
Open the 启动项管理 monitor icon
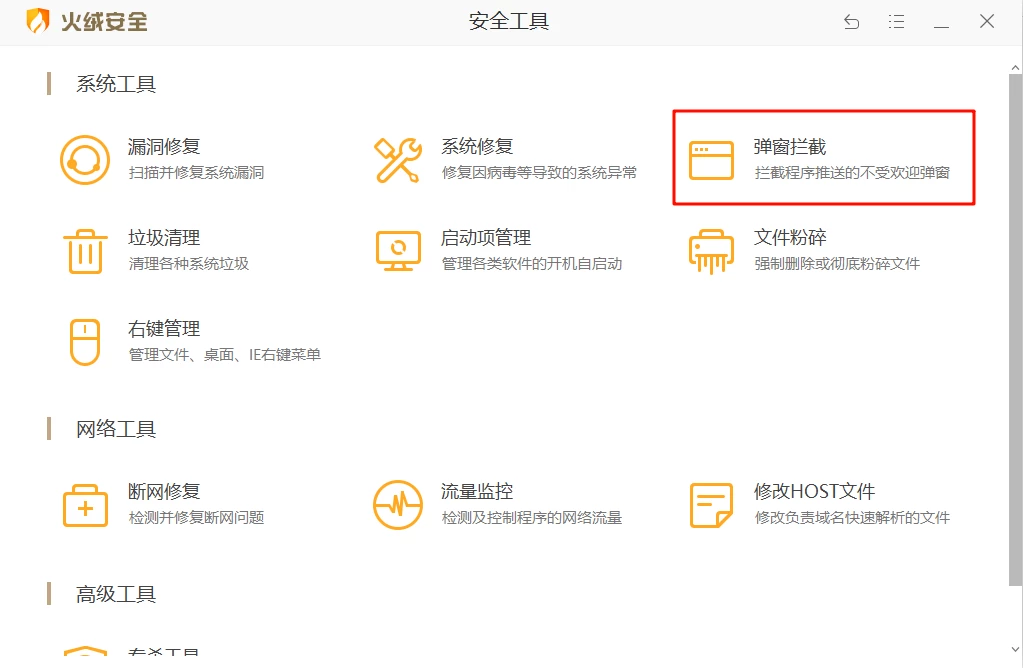[x=398, y=251]
